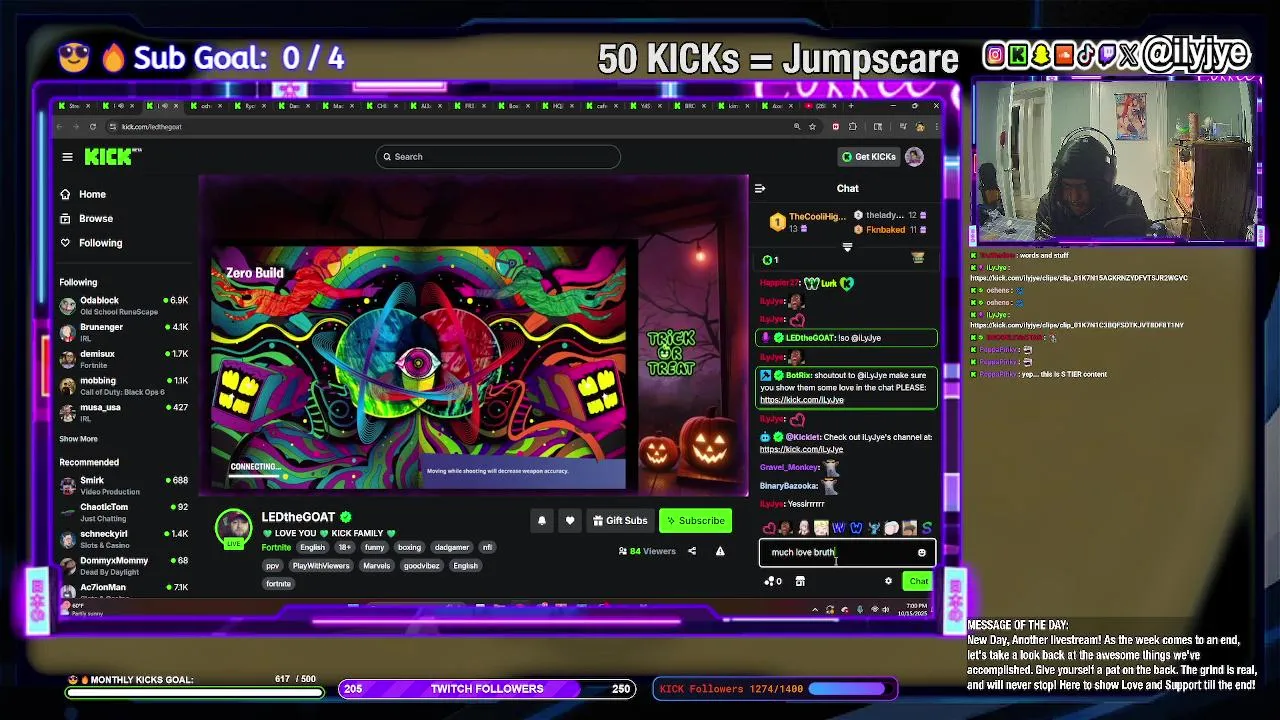Screen dimensions: 1280x720
Task: Click the funny tag
Action: pos(374,547)
